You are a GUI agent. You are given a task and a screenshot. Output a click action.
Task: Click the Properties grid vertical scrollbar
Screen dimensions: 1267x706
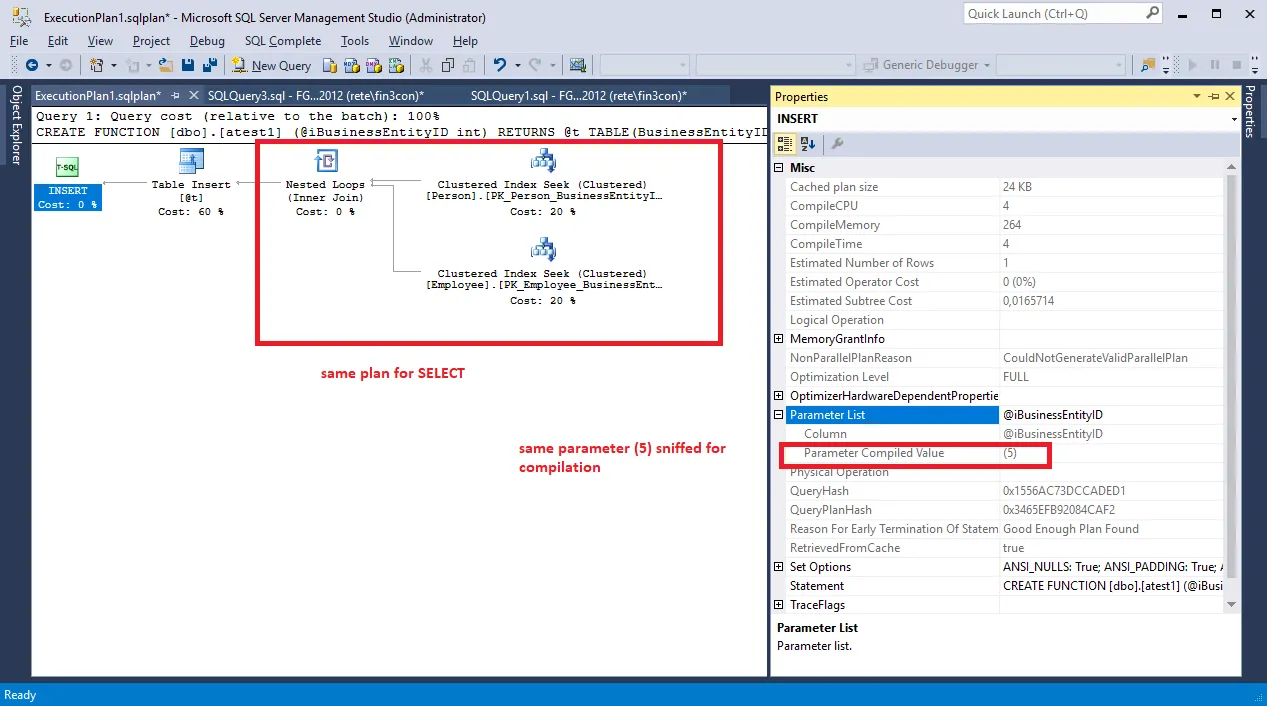coord(1233,386)
